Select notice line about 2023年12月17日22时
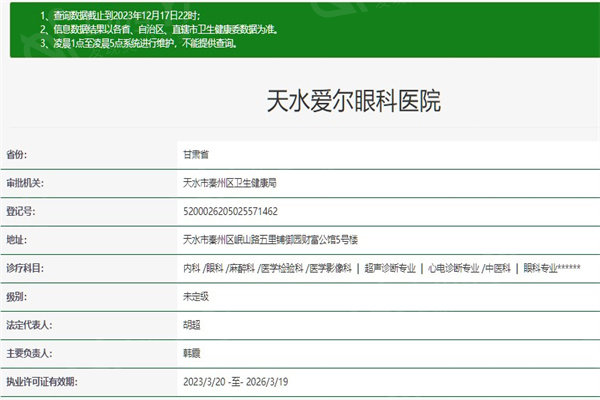The width and height of the screenshot is (600, 400). [120, 16]
